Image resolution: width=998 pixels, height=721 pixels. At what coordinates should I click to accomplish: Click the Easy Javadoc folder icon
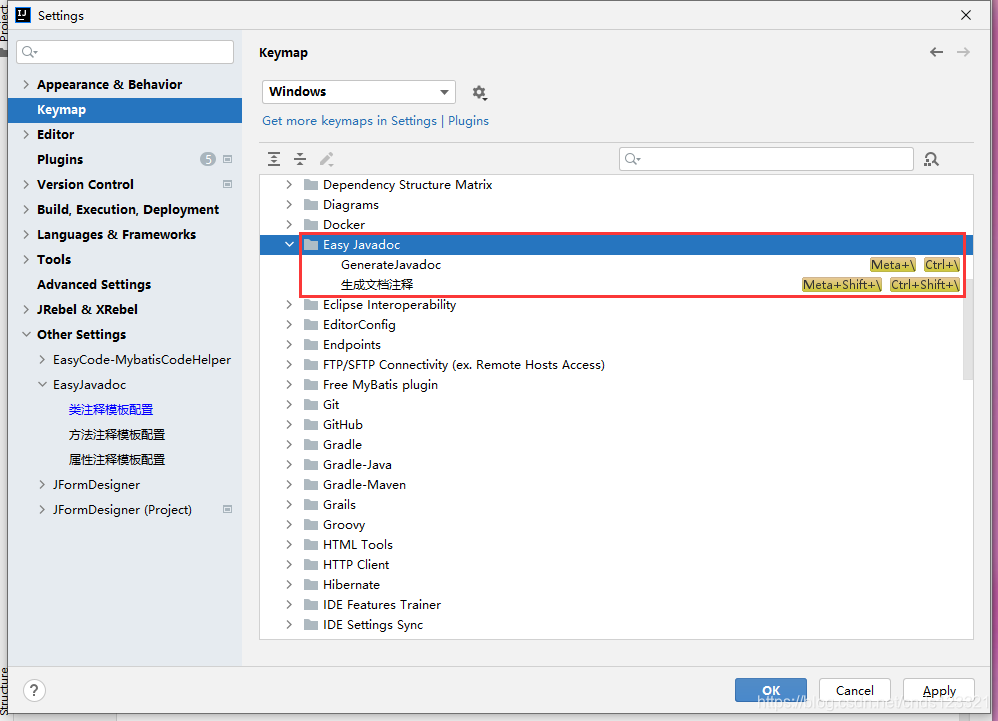coord(311,245)
